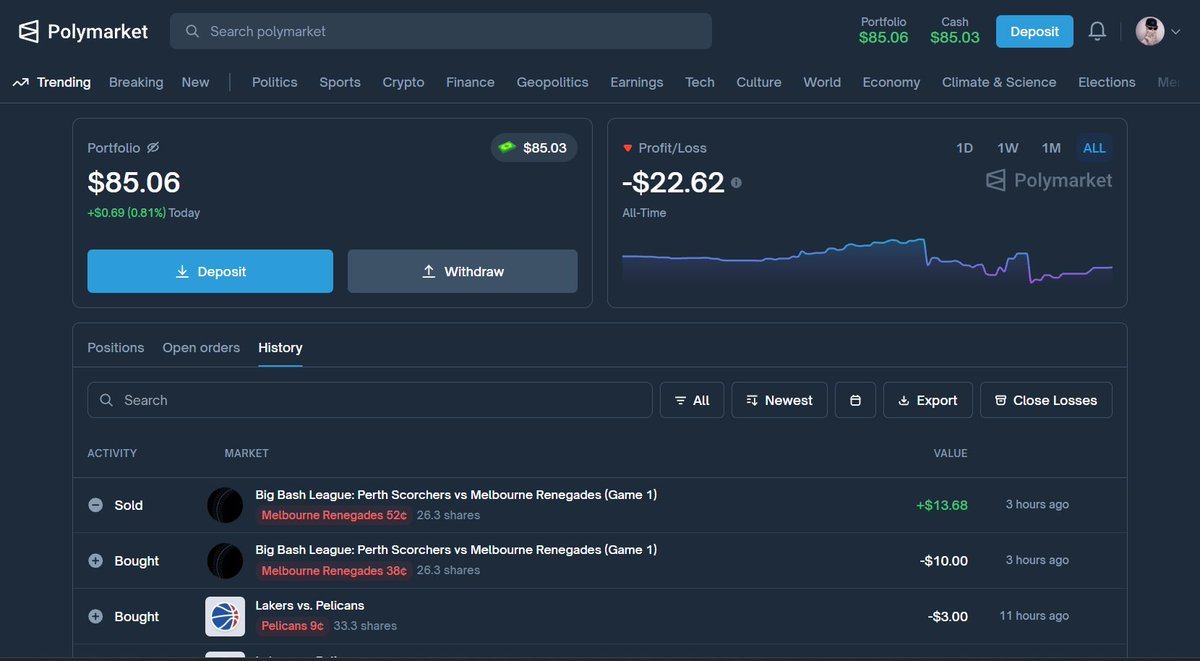Go to the Sports category
The width and height of the screenshot is (1200, 661).
(340, 82)
